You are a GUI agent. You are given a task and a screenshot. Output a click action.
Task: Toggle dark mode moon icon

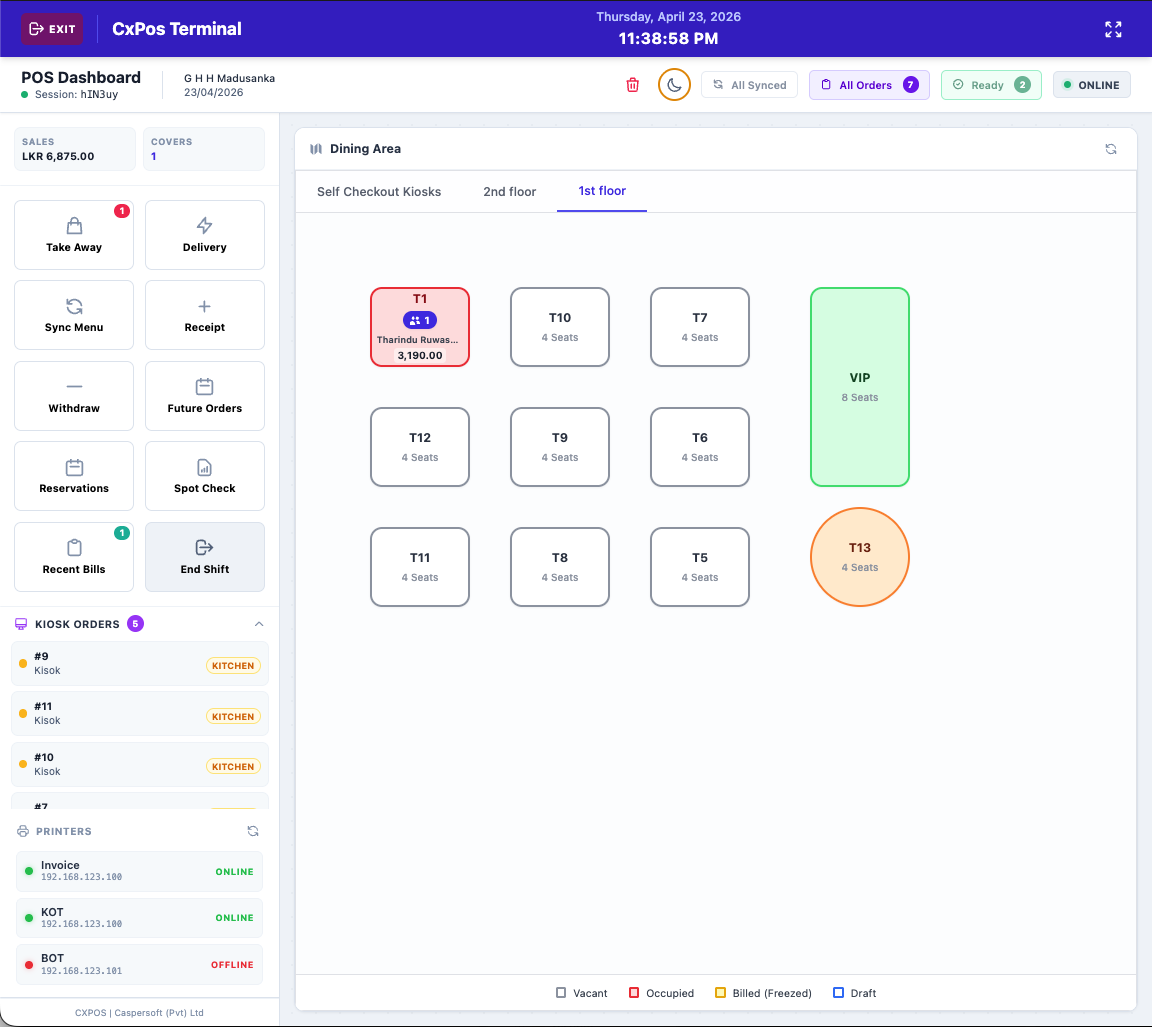click(x=674, y=84)
